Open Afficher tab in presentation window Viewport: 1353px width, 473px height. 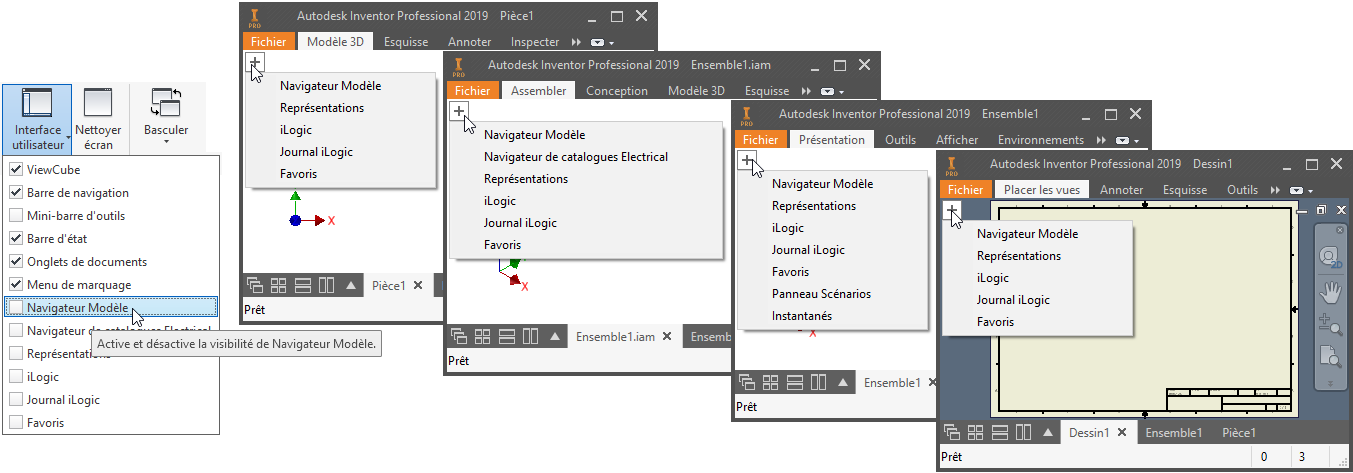click(957, 140)
